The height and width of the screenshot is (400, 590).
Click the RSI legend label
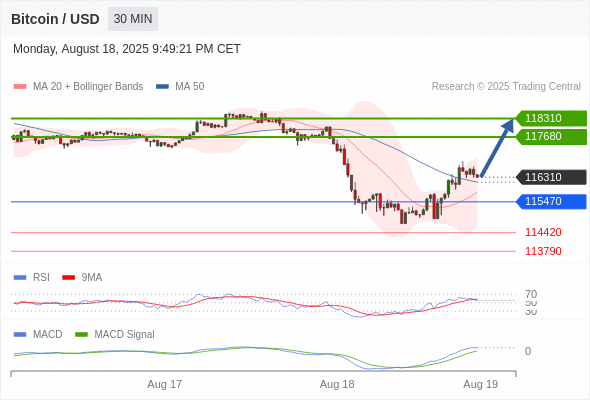pyautogui.click(x=41, y=278)
